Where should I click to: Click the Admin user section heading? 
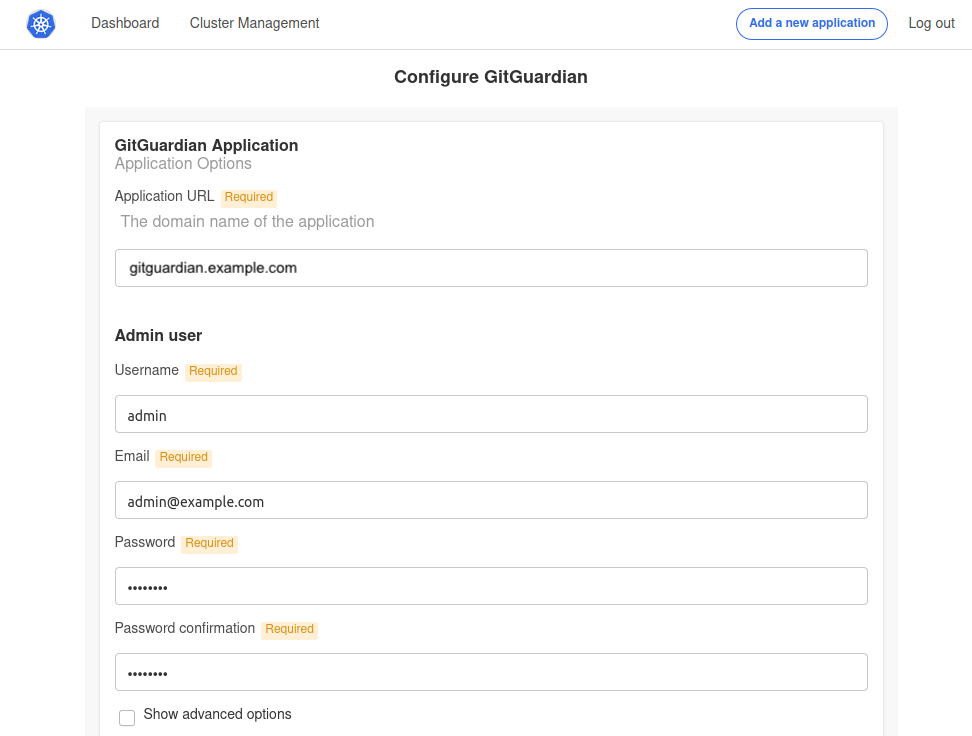point(158,335)
